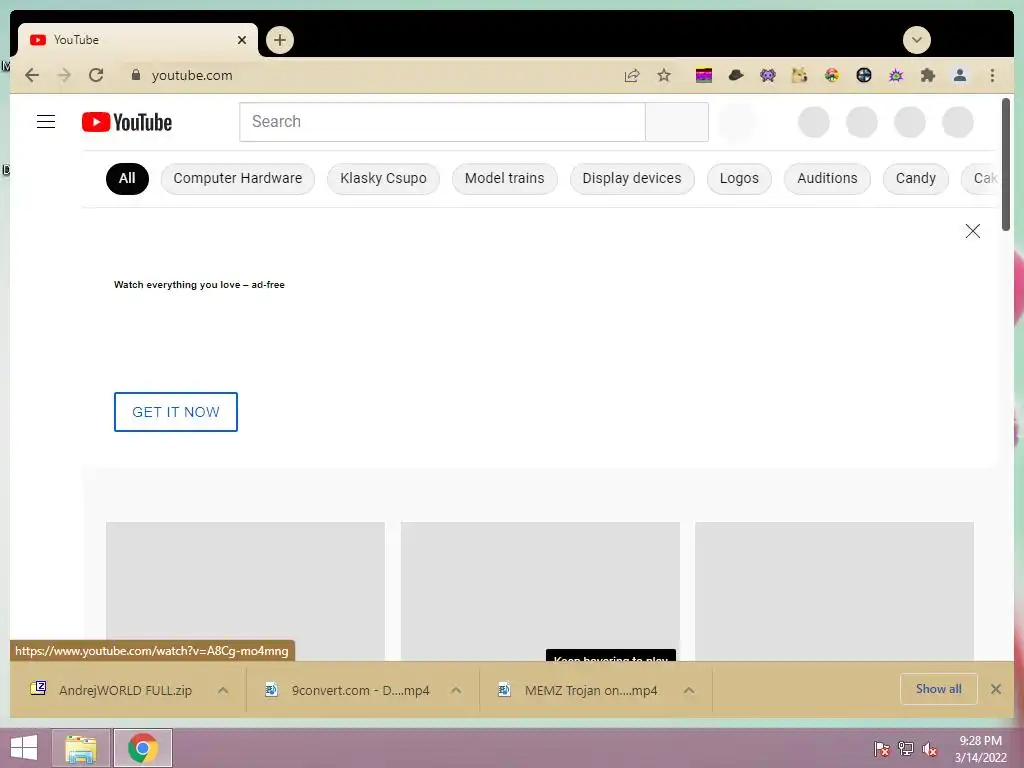Click the padlock site info icon
This screenshot has height=768, width=1024.
pyautogui.click(x=136, y=75)
